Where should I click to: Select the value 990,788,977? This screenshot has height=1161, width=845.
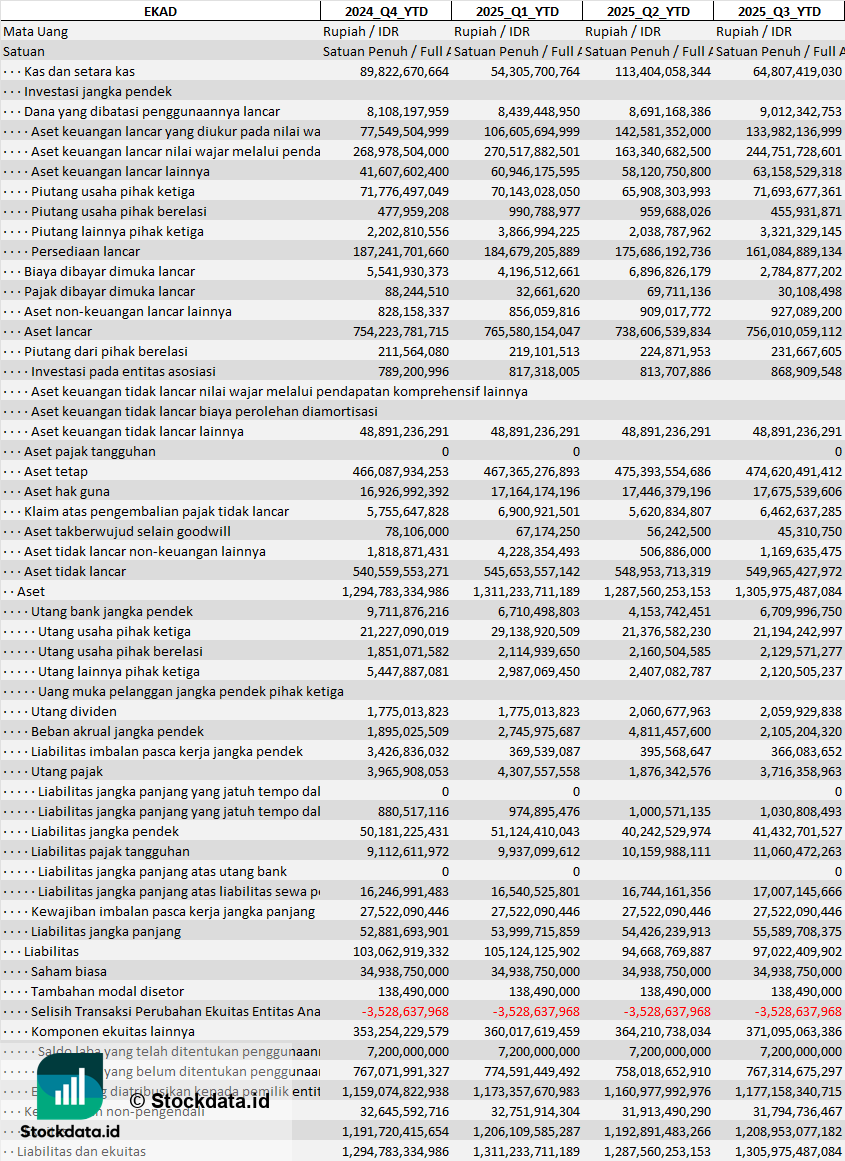click(544, 211)
